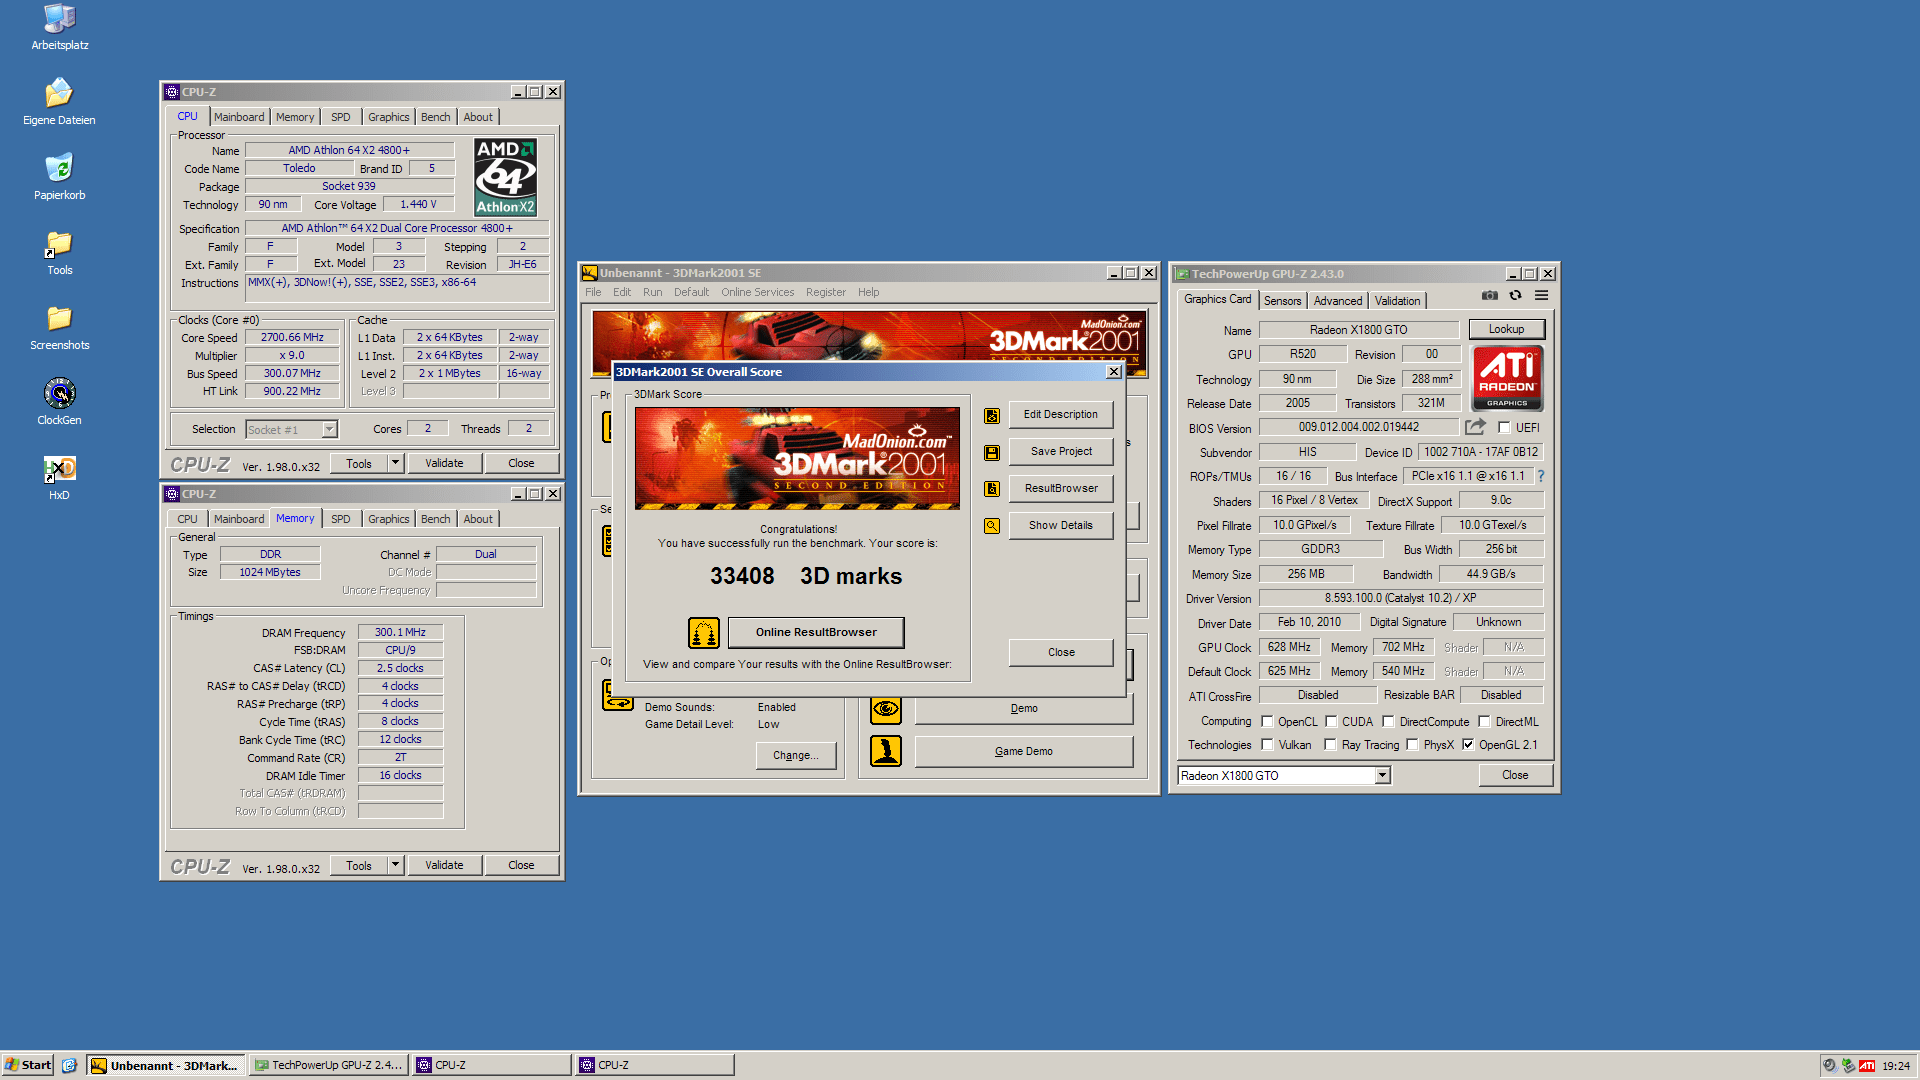Screen dimensions: 1920x1080
Task: Toggle the OpenGL 2.1 checkbox
Action: pos(1468,745)
